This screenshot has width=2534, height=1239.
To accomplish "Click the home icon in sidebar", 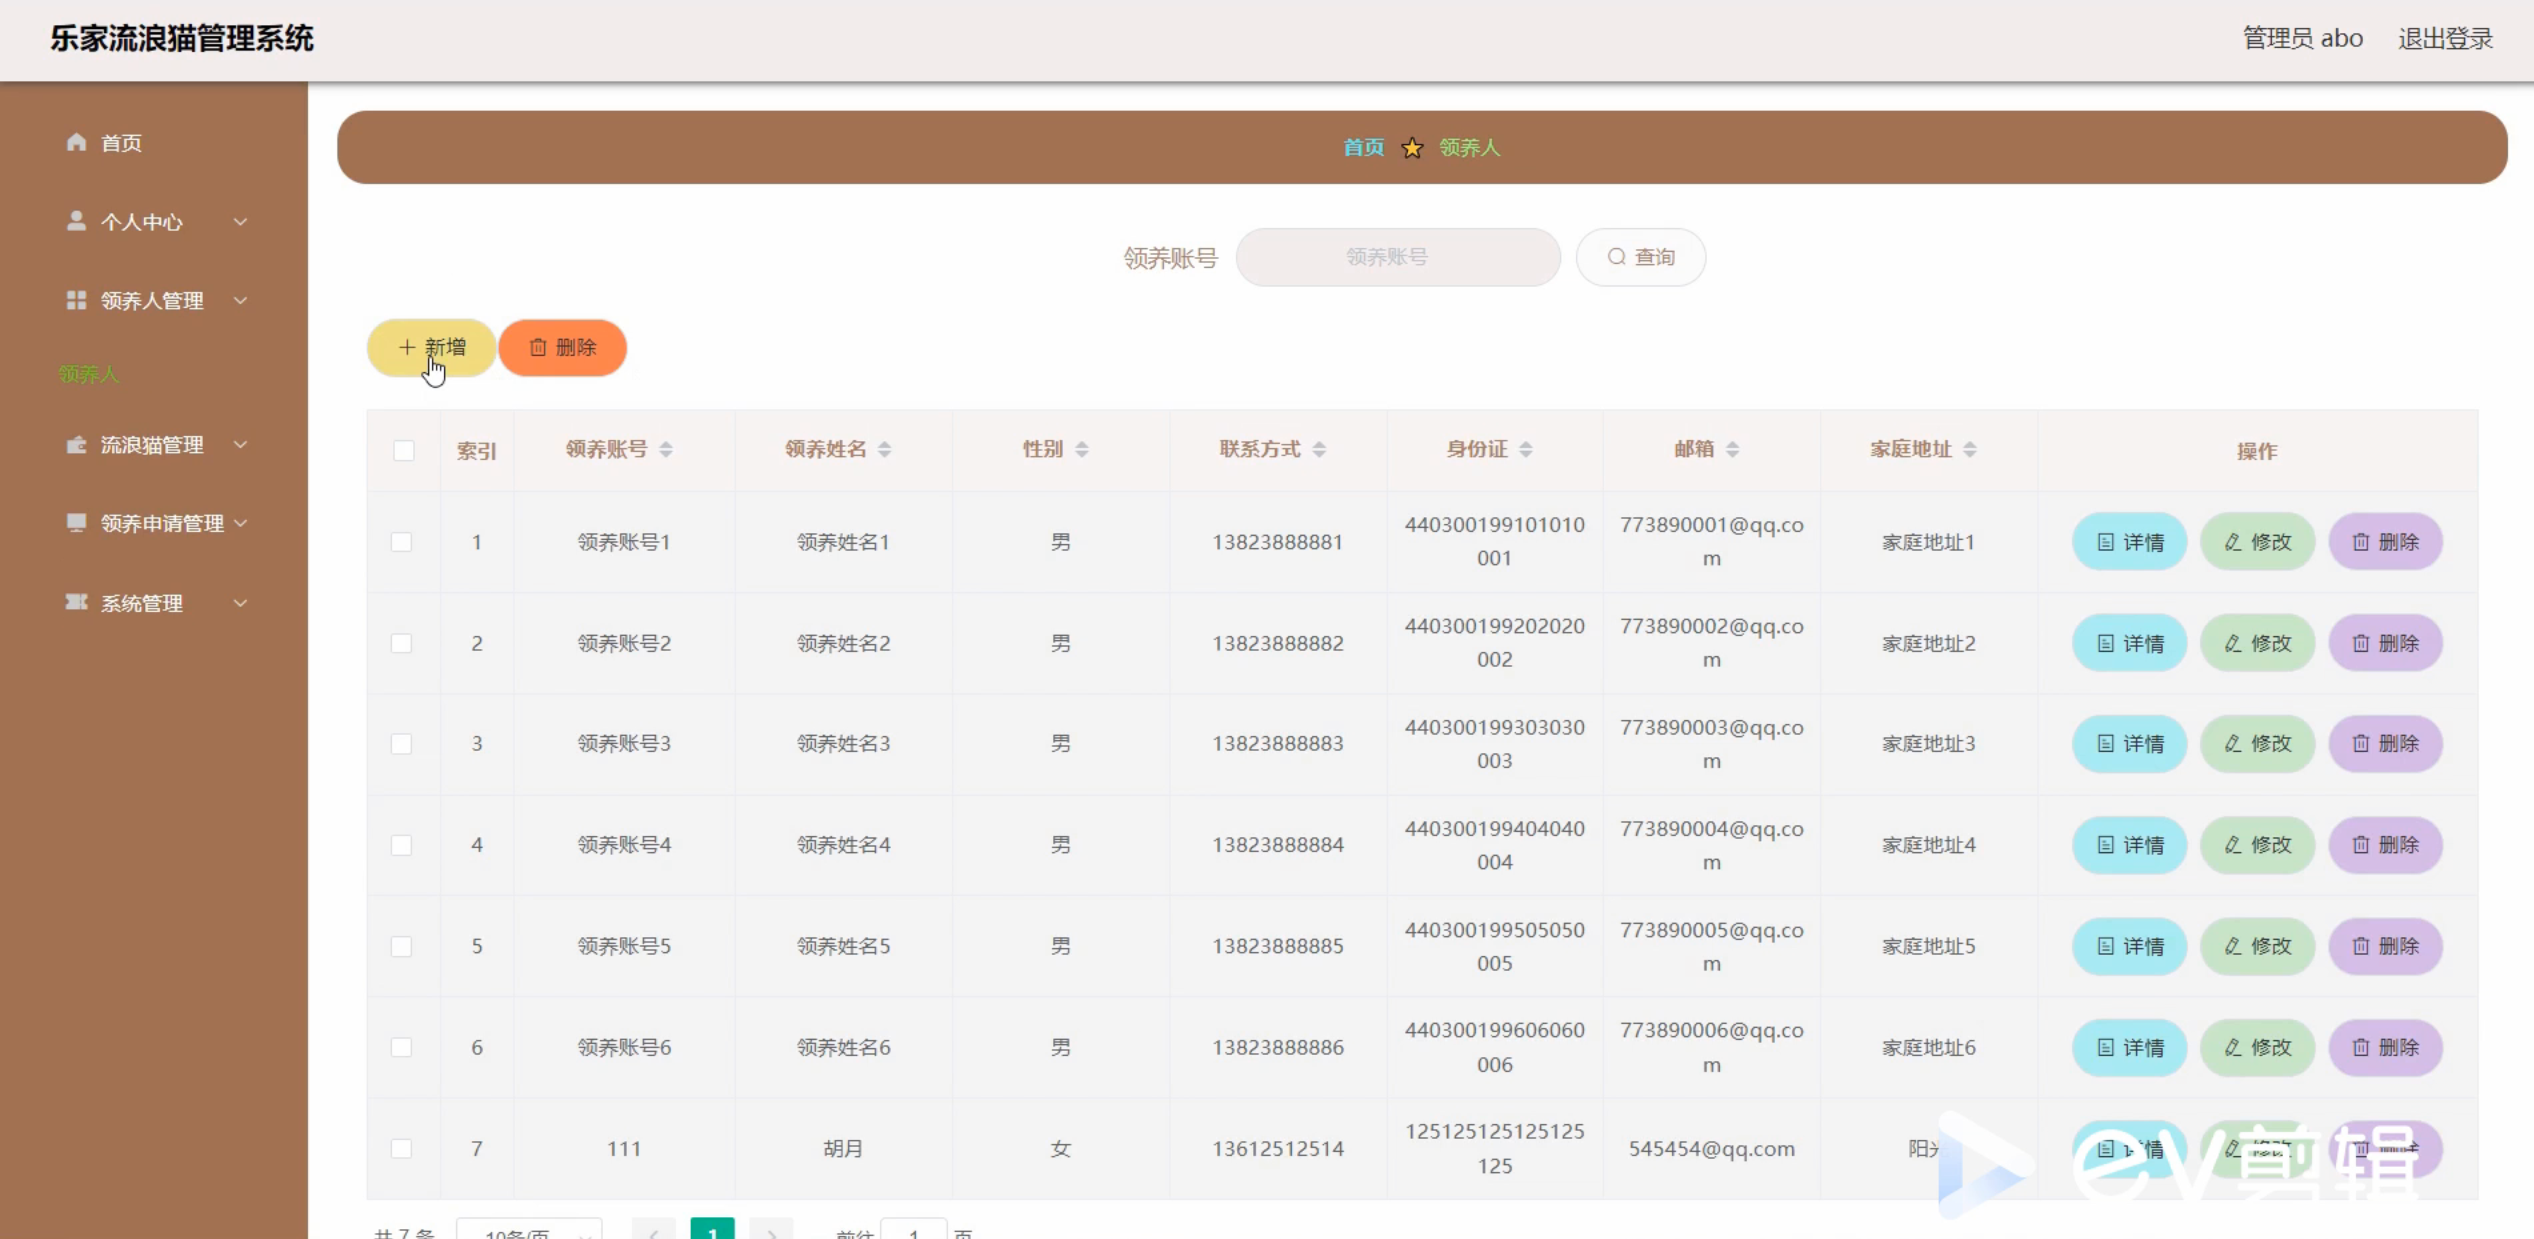I will [x=76, y=142].
